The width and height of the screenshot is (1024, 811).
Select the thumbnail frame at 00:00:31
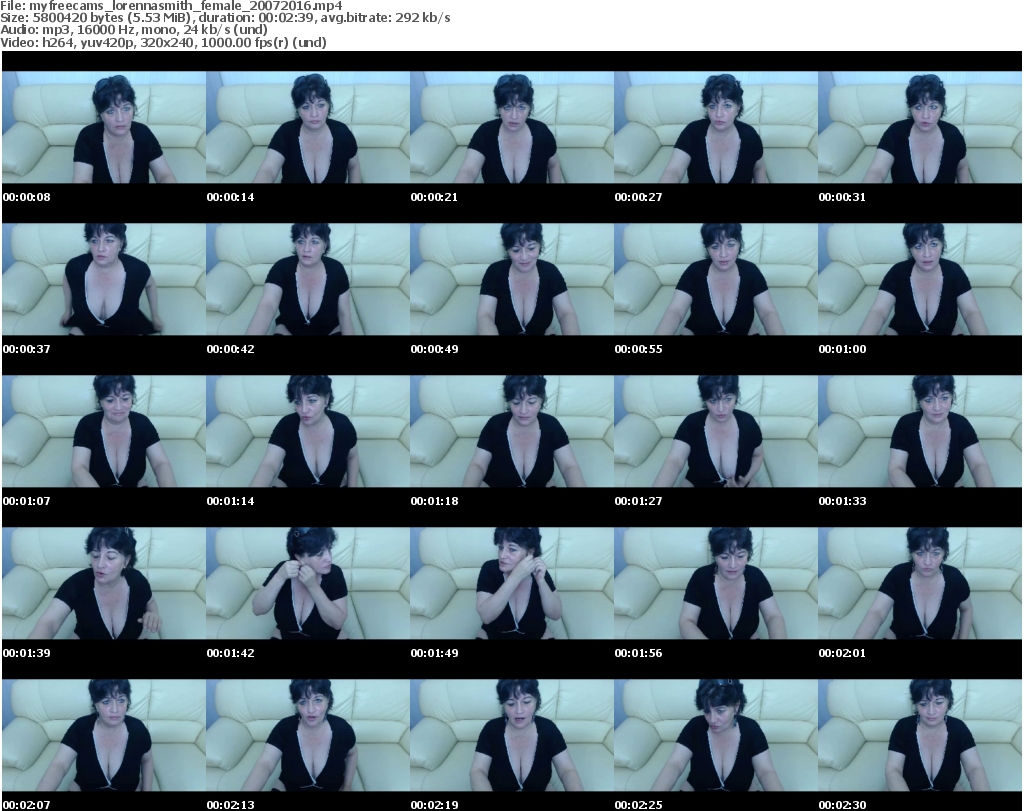920,127
